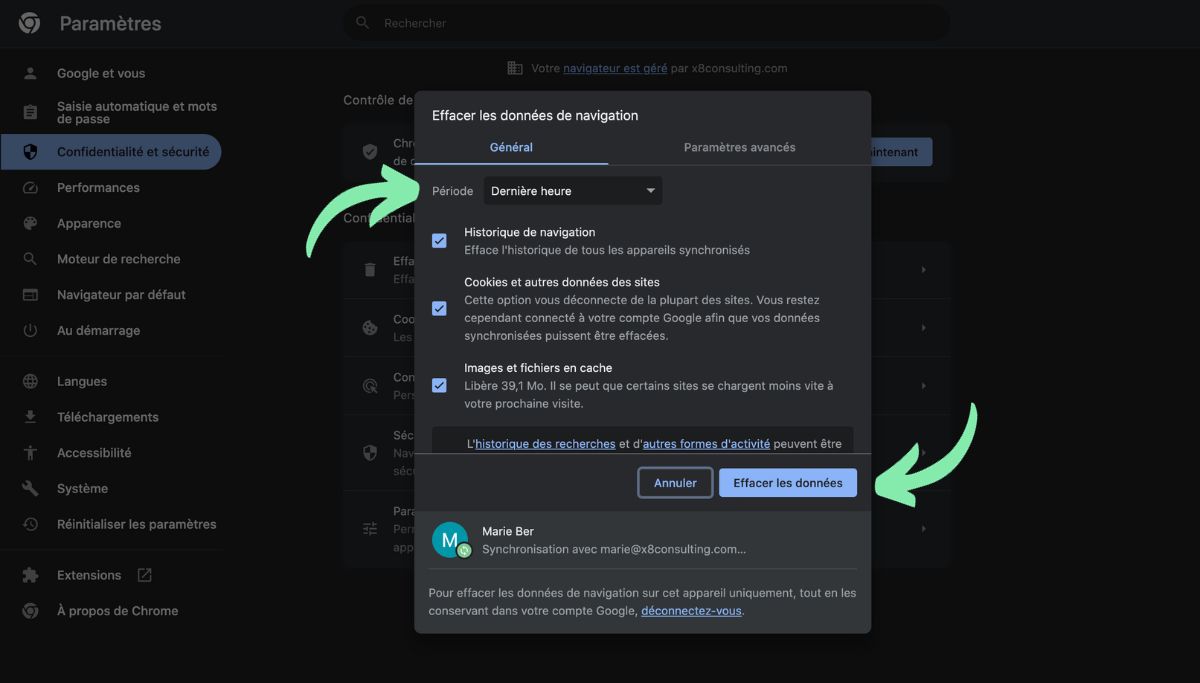Click the trash icon in the background settings list
The width and height of the screenshot is (1200, 683).
tap(370, 270)
